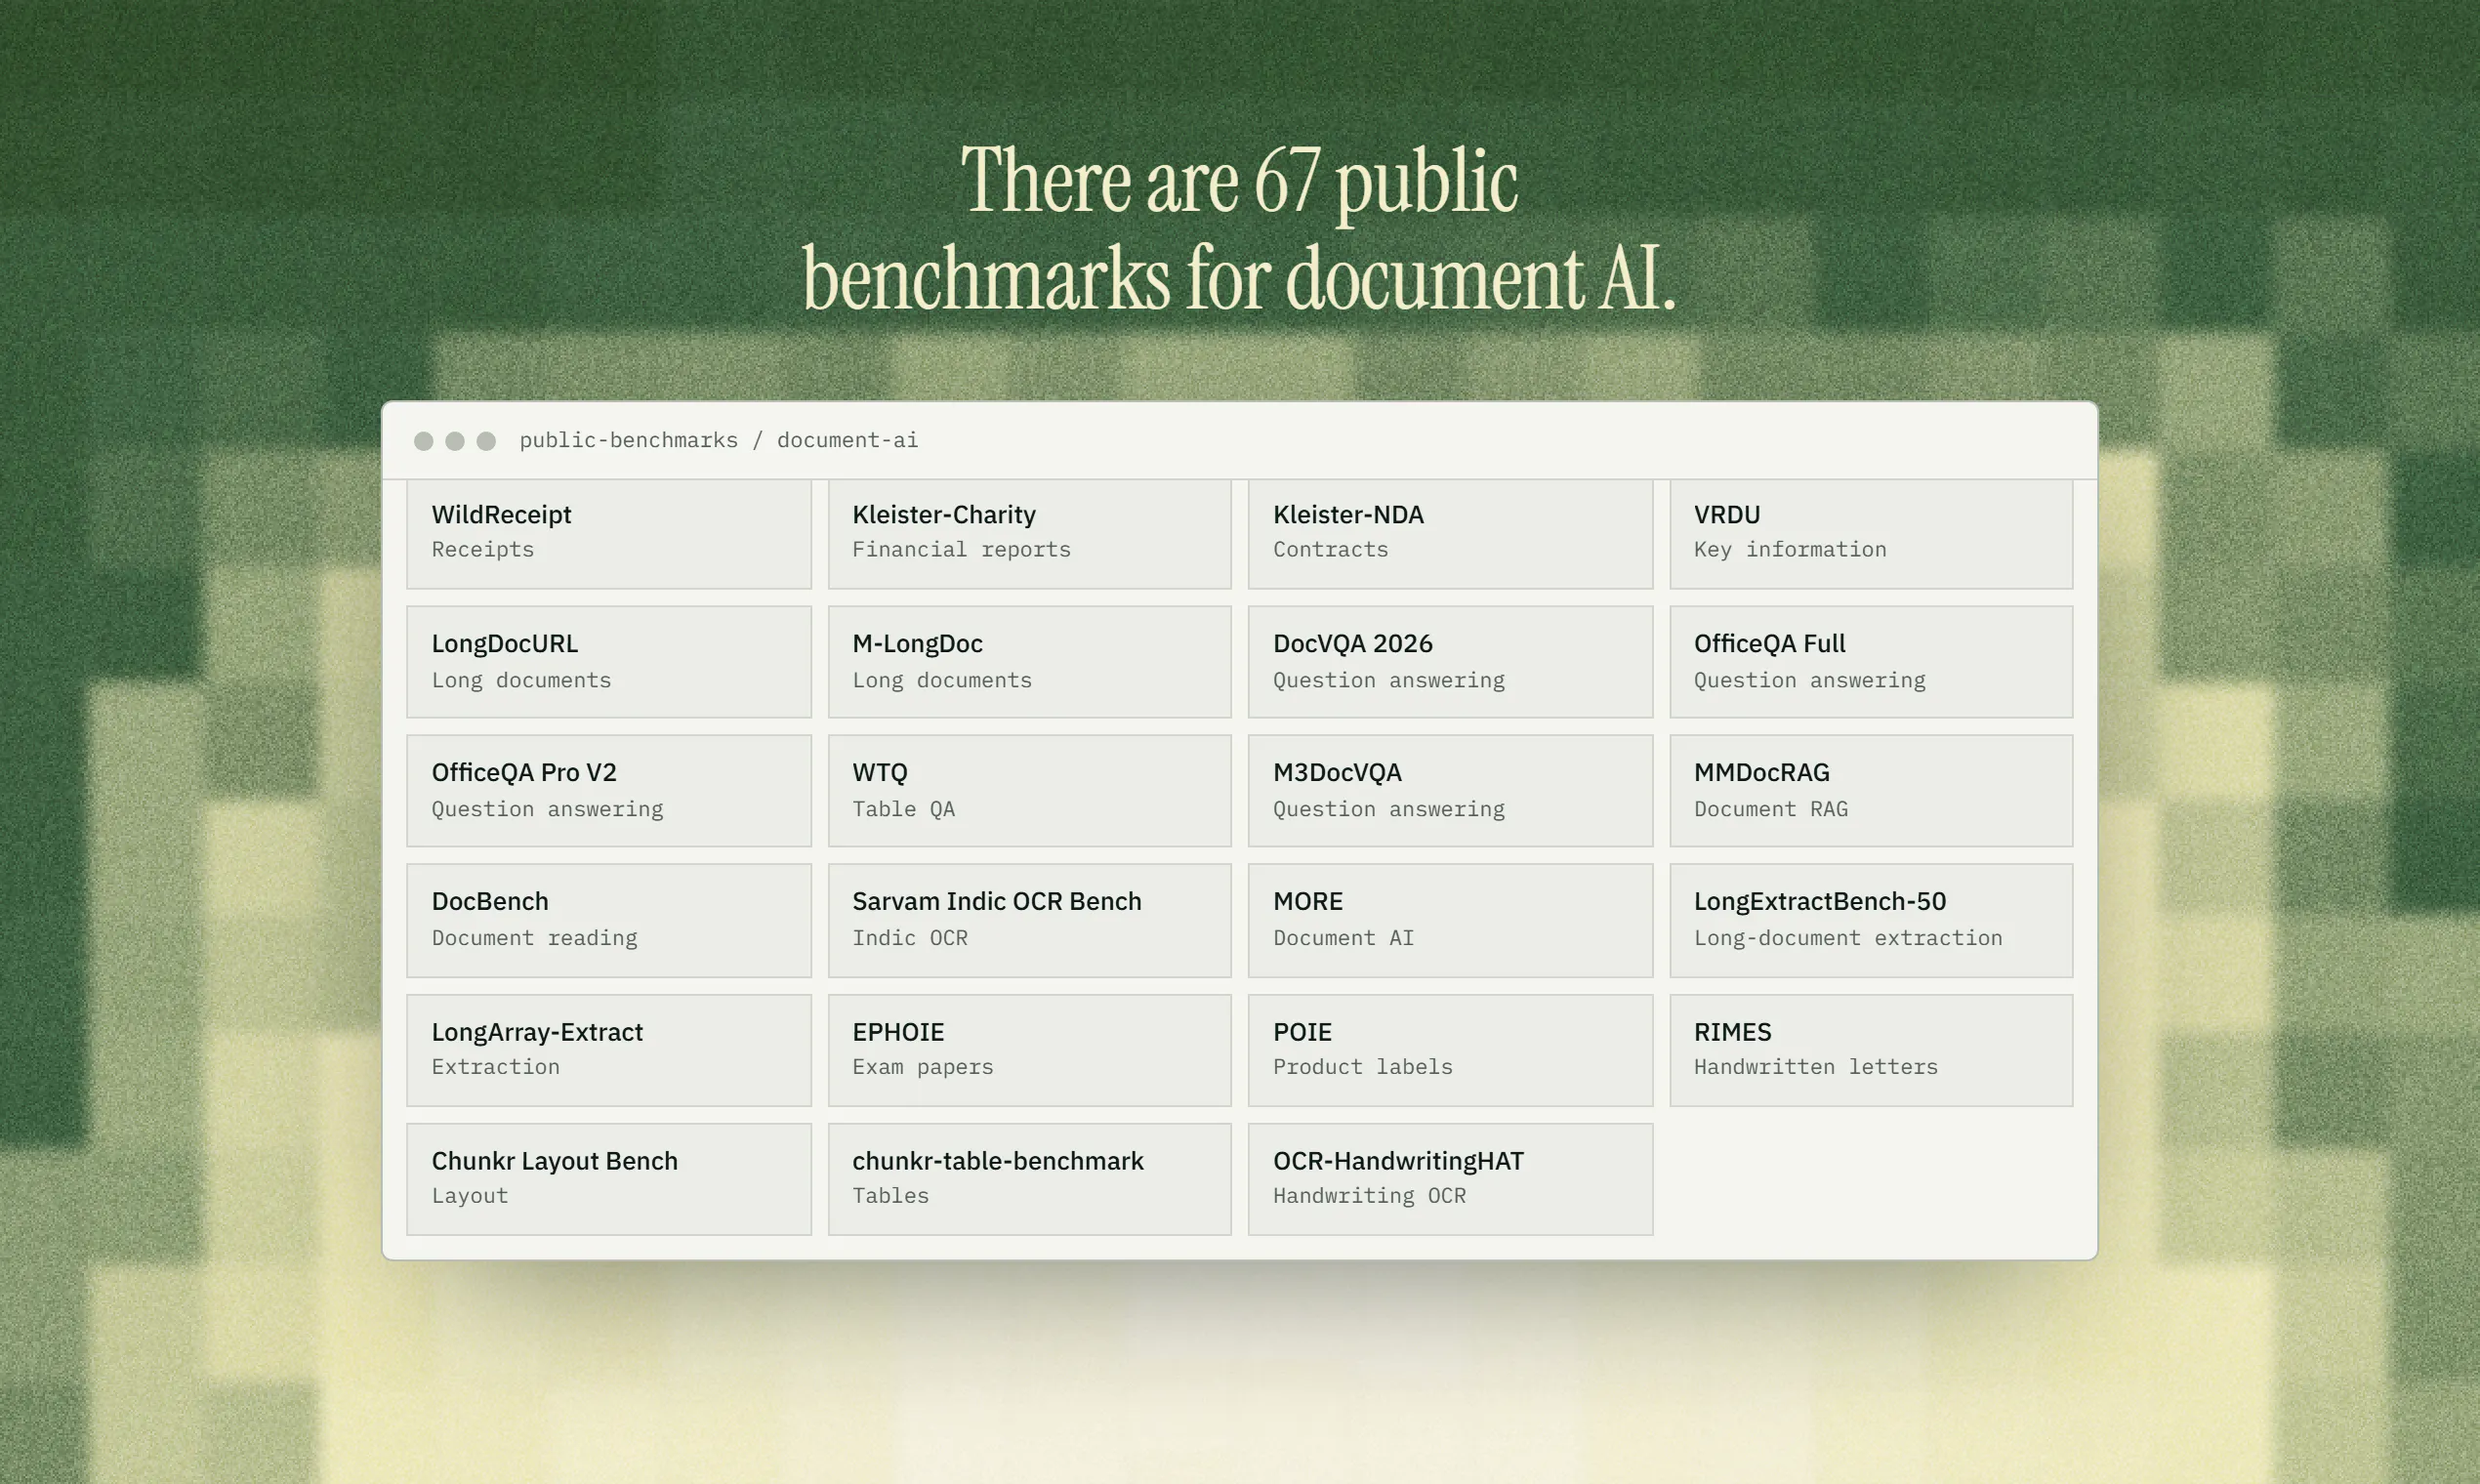Screen dimensions: 2480x1484
Task: Click the MMDocRAG Document RAG card
Action: (x=1871, y=791)
